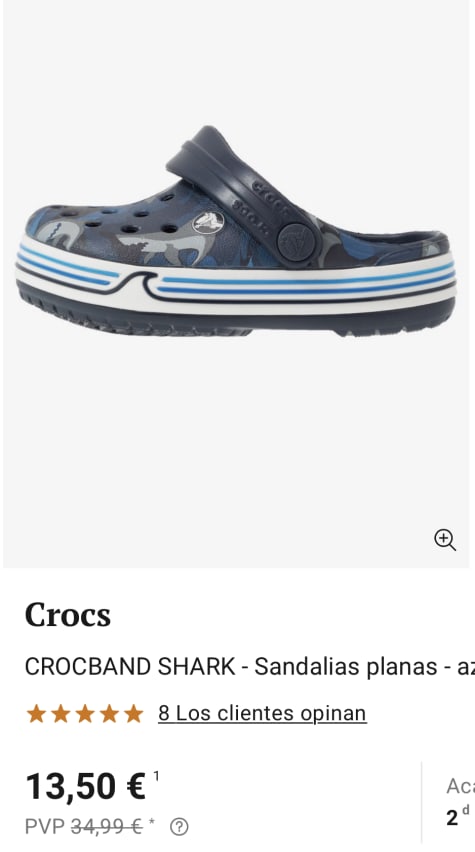Tap the round Crocs logo badge on shoe

208,223
